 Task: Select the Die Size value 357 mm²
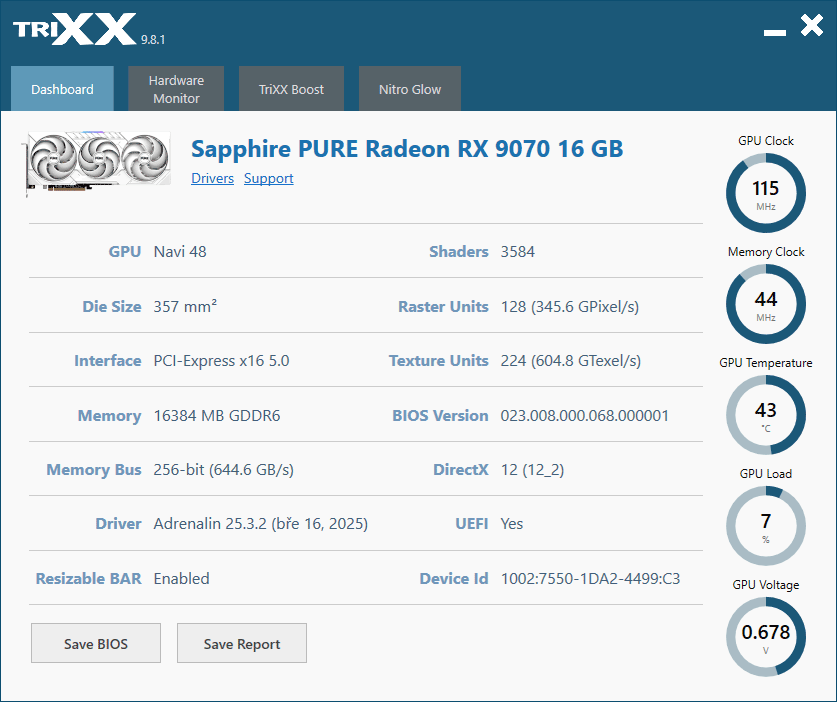(x=185, y=306)
